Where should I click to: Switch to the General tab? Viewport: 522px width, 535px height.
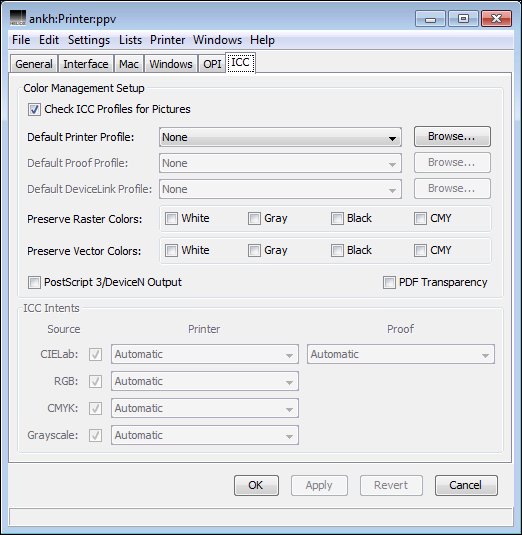(x=34, y=64)
